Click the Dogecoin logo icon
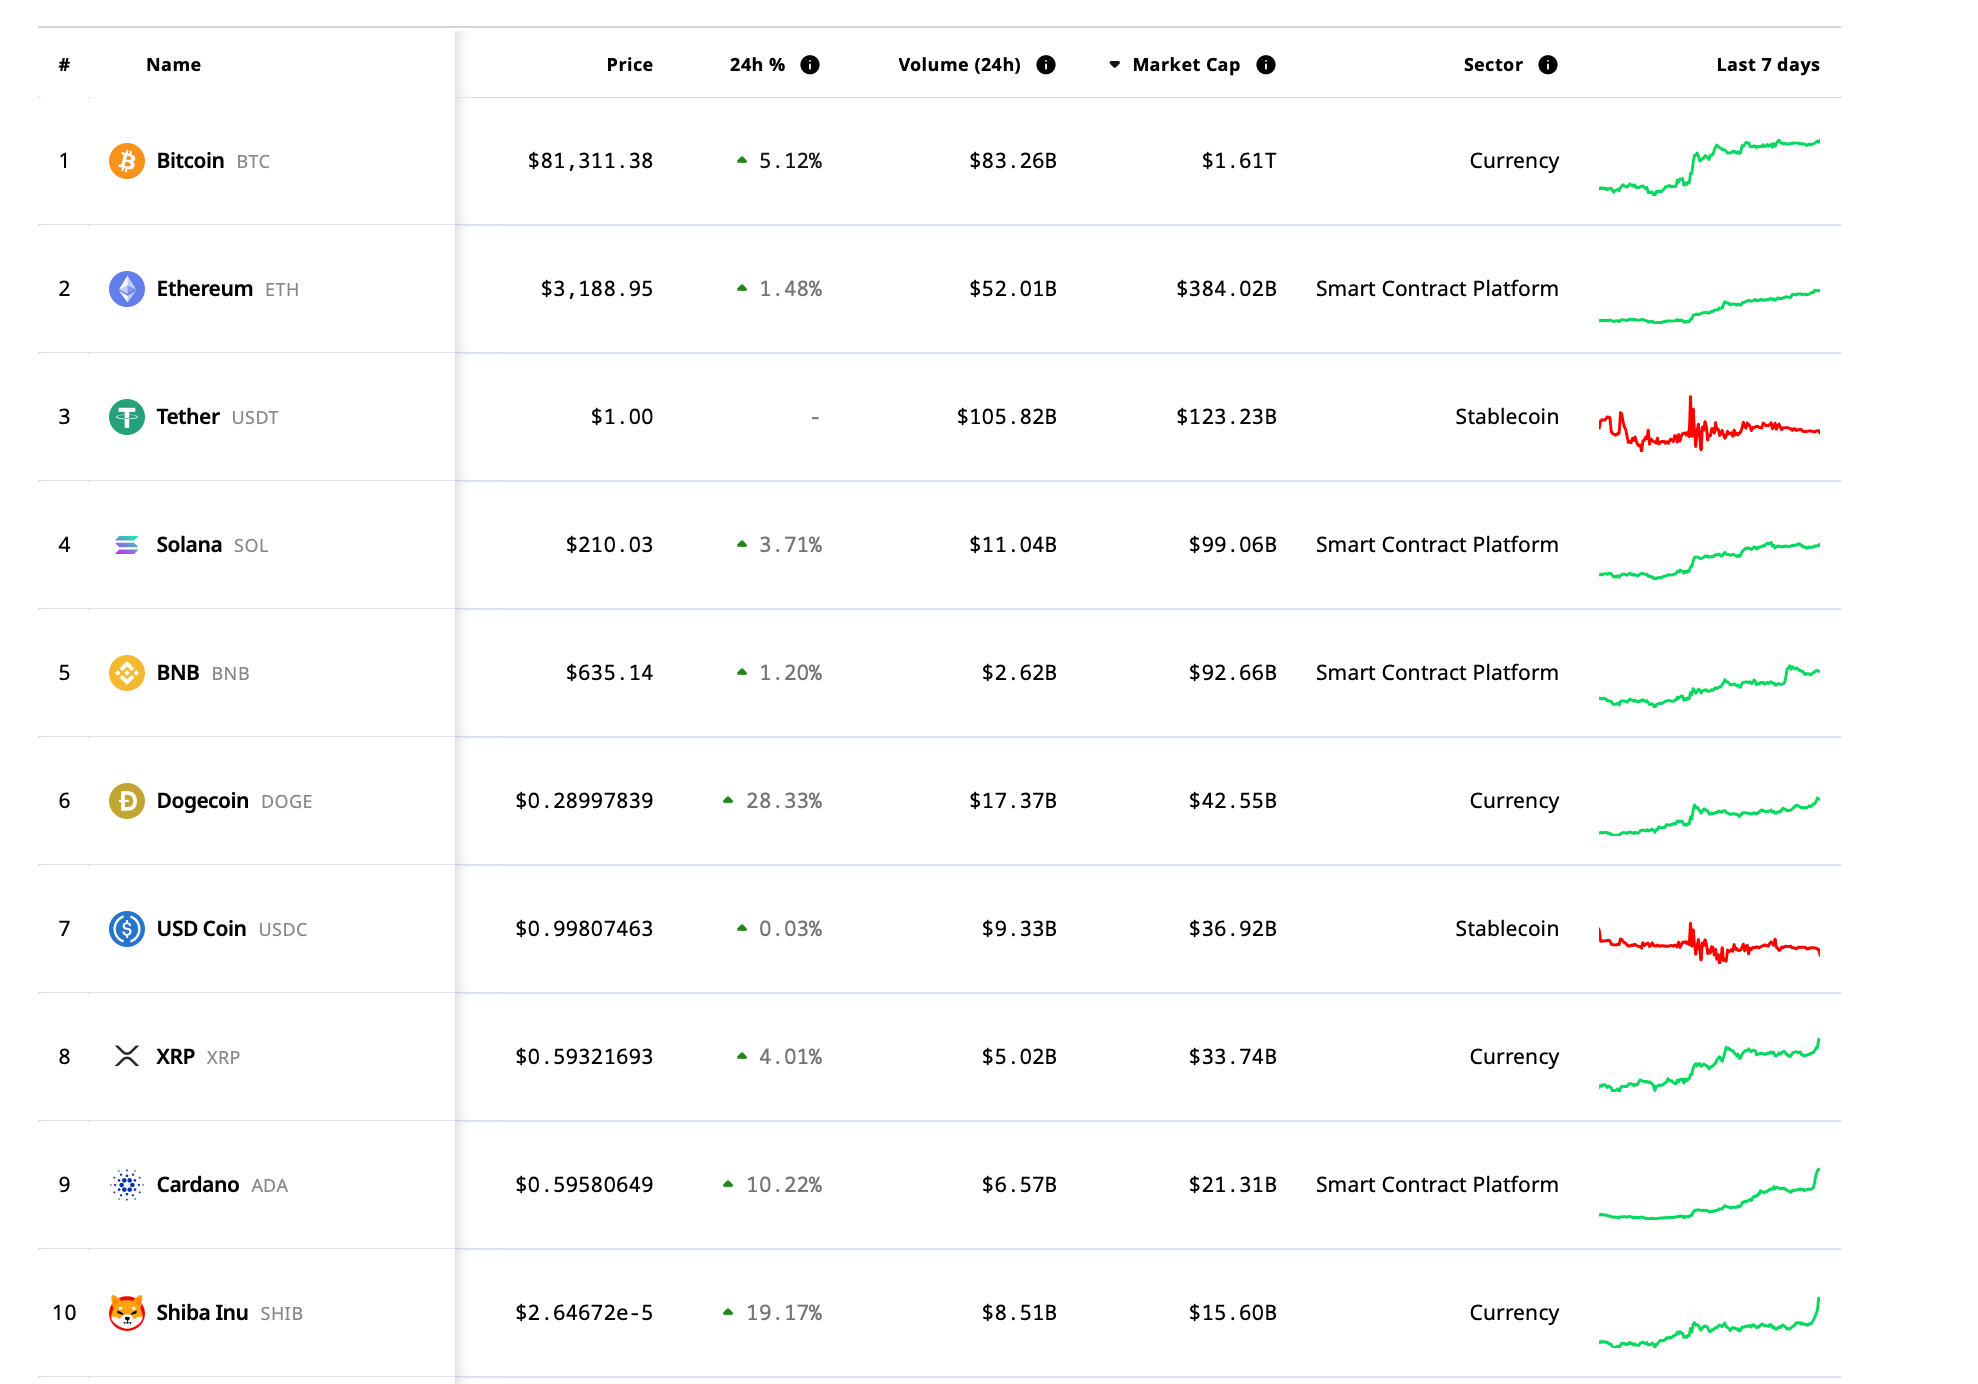The width and height of the screenshot is (1978, 1384). pyautogui.click(x=127, y=801)
